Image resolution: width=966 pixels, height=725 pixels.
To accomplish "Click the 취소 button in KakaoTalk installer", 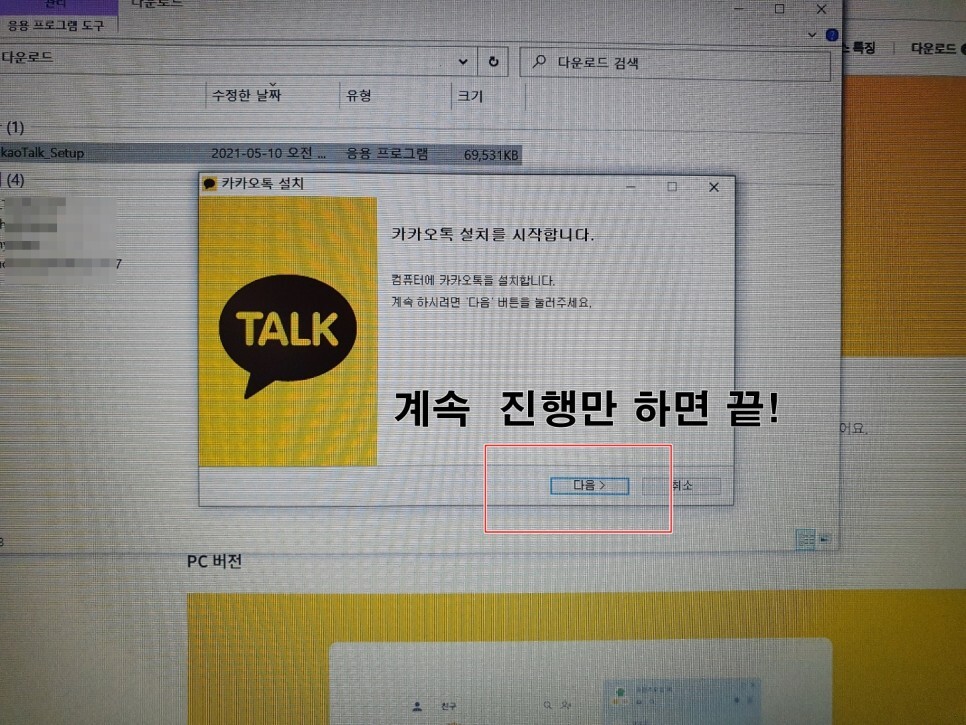I will pos(681,485).
